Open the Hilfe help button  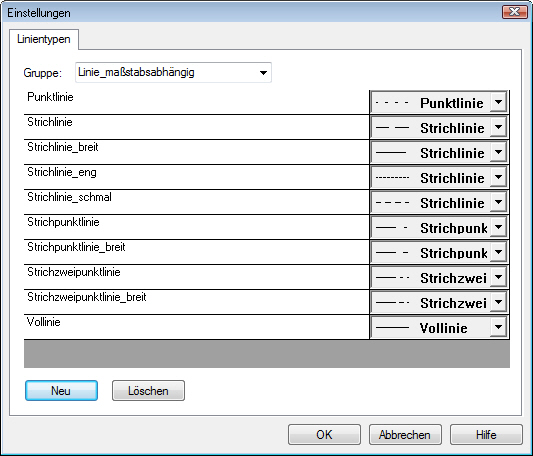486,434
